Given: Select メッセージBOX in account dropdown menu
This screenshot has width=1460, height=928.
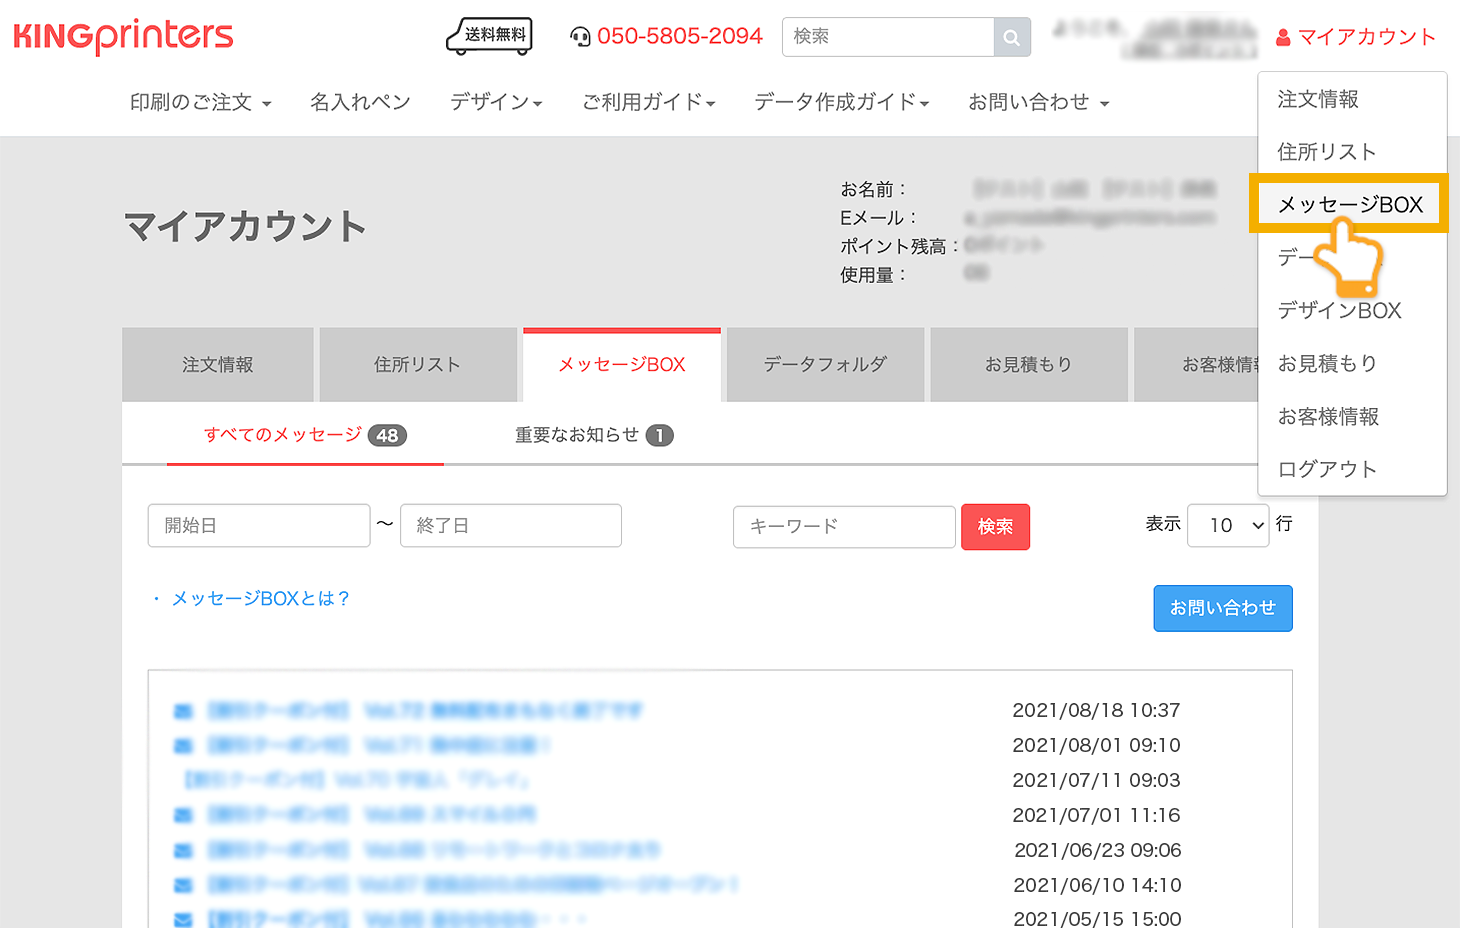Looking at the screenshot, I should [1349, 204].
